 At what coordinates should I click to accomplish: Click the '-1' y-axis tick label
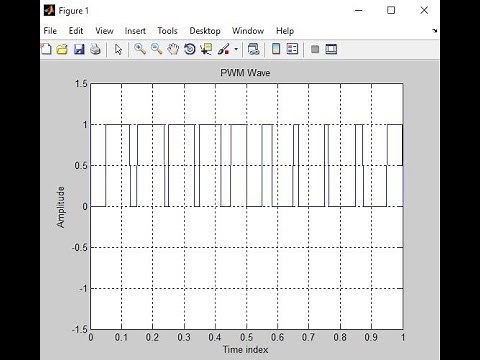[x=83, y=289]
